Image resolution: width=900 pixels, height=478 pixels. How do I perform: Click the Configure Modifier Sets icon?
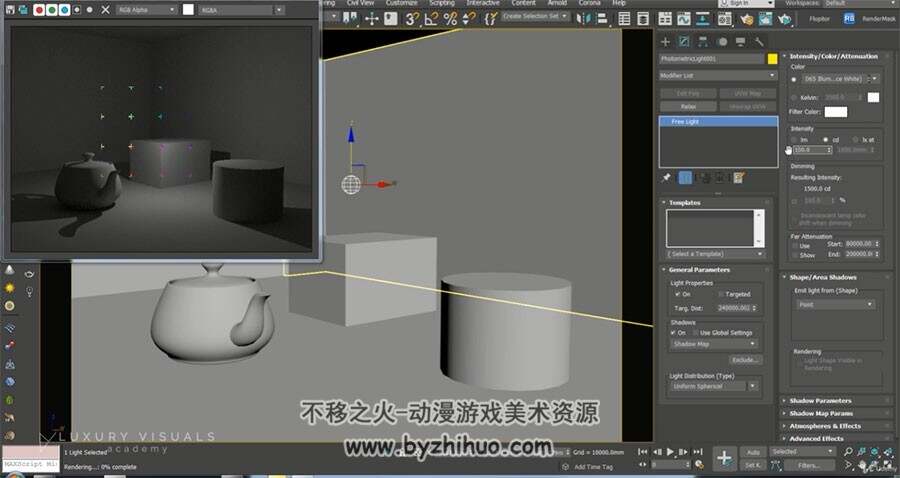[739, 178]
